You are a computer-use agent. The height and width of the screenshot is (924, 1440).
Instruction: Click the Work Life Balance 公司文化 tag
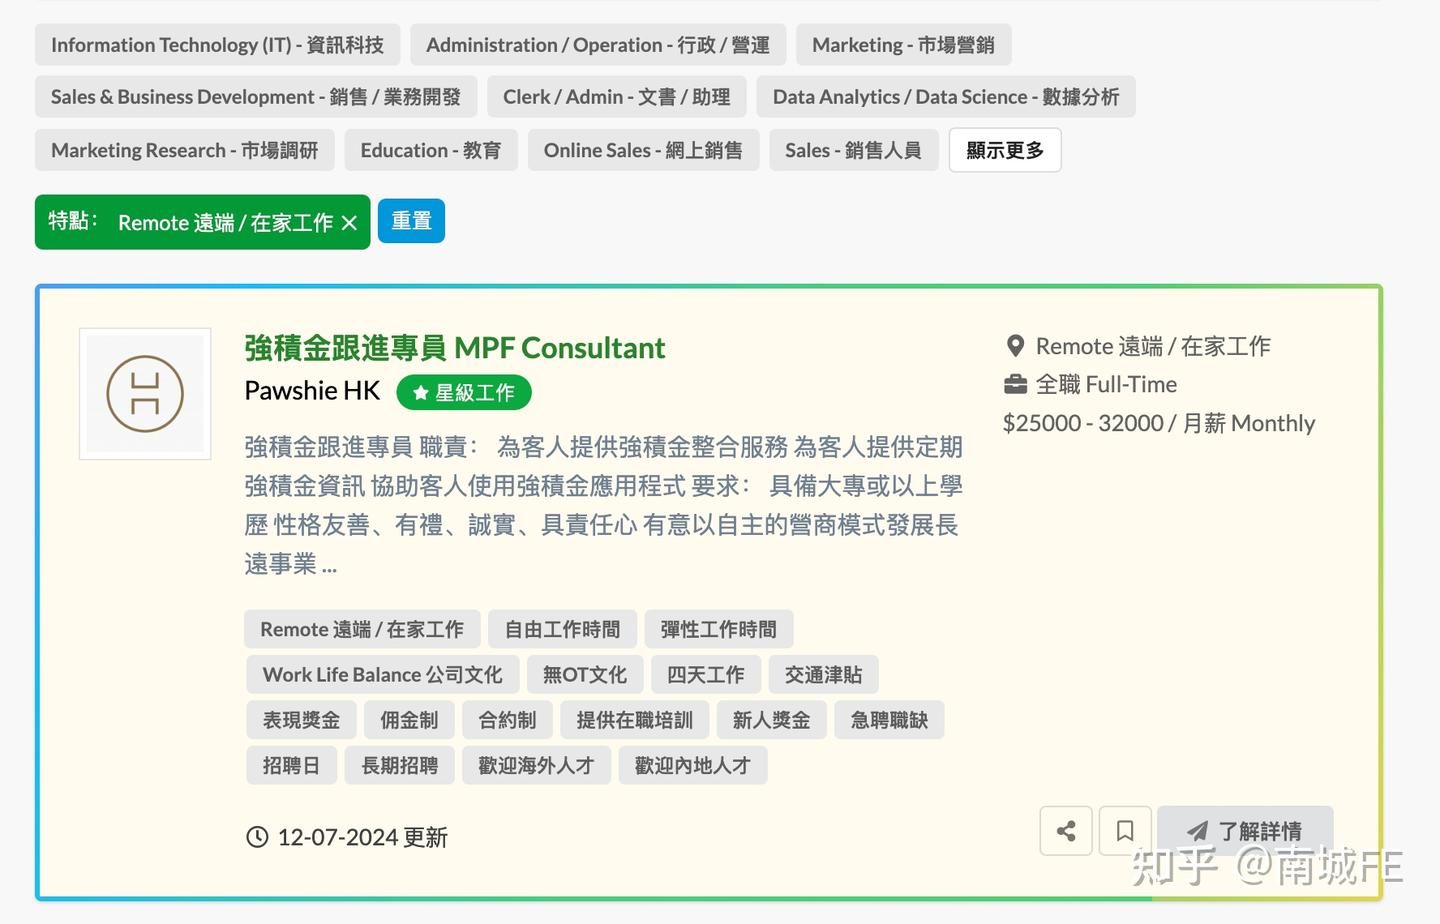382,675
